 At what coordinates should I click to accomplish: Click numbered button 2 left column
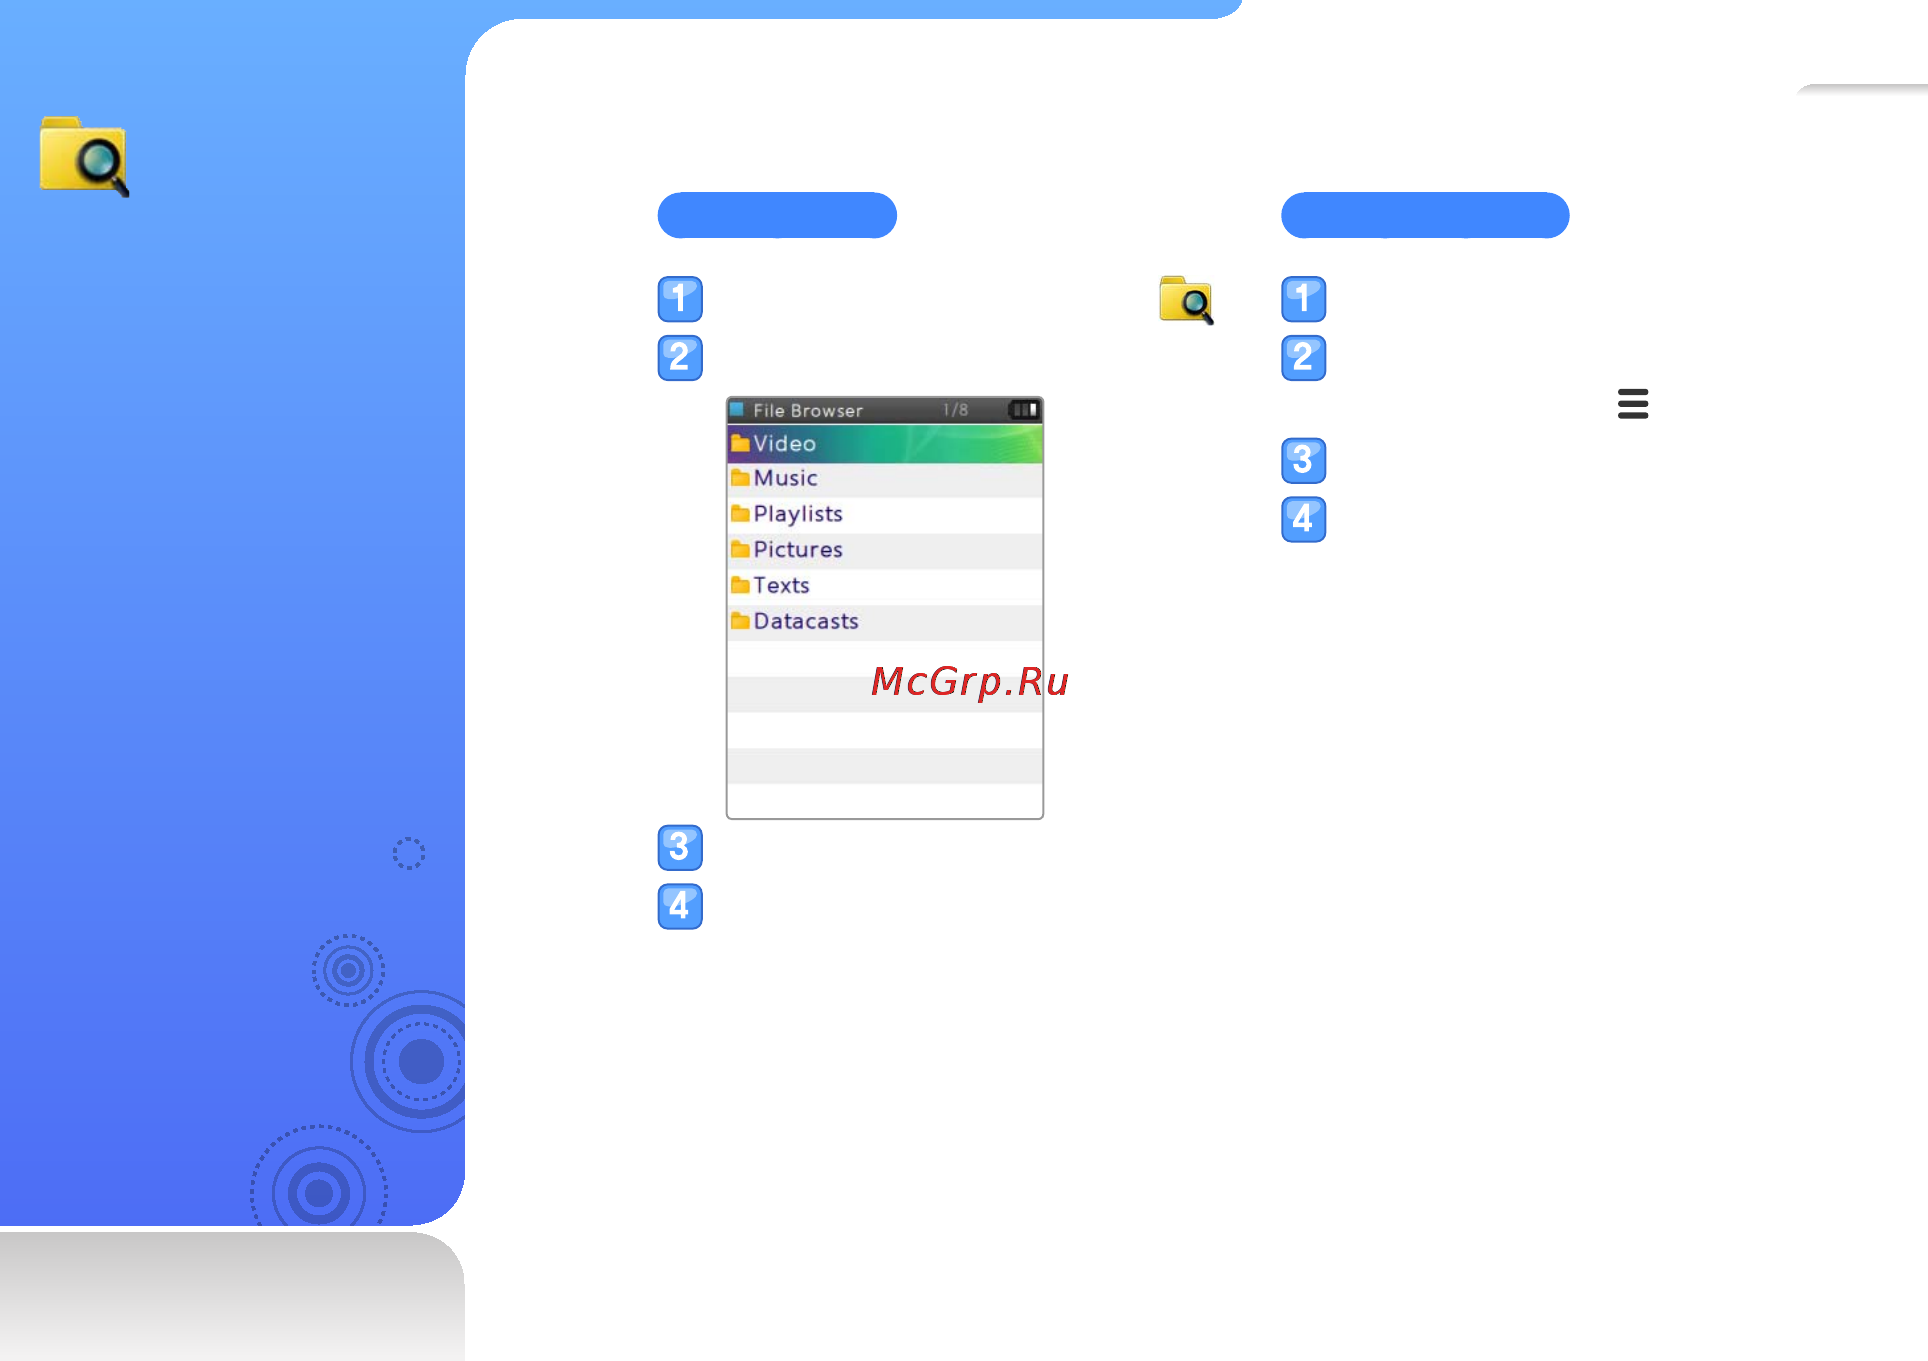[679, 356]
